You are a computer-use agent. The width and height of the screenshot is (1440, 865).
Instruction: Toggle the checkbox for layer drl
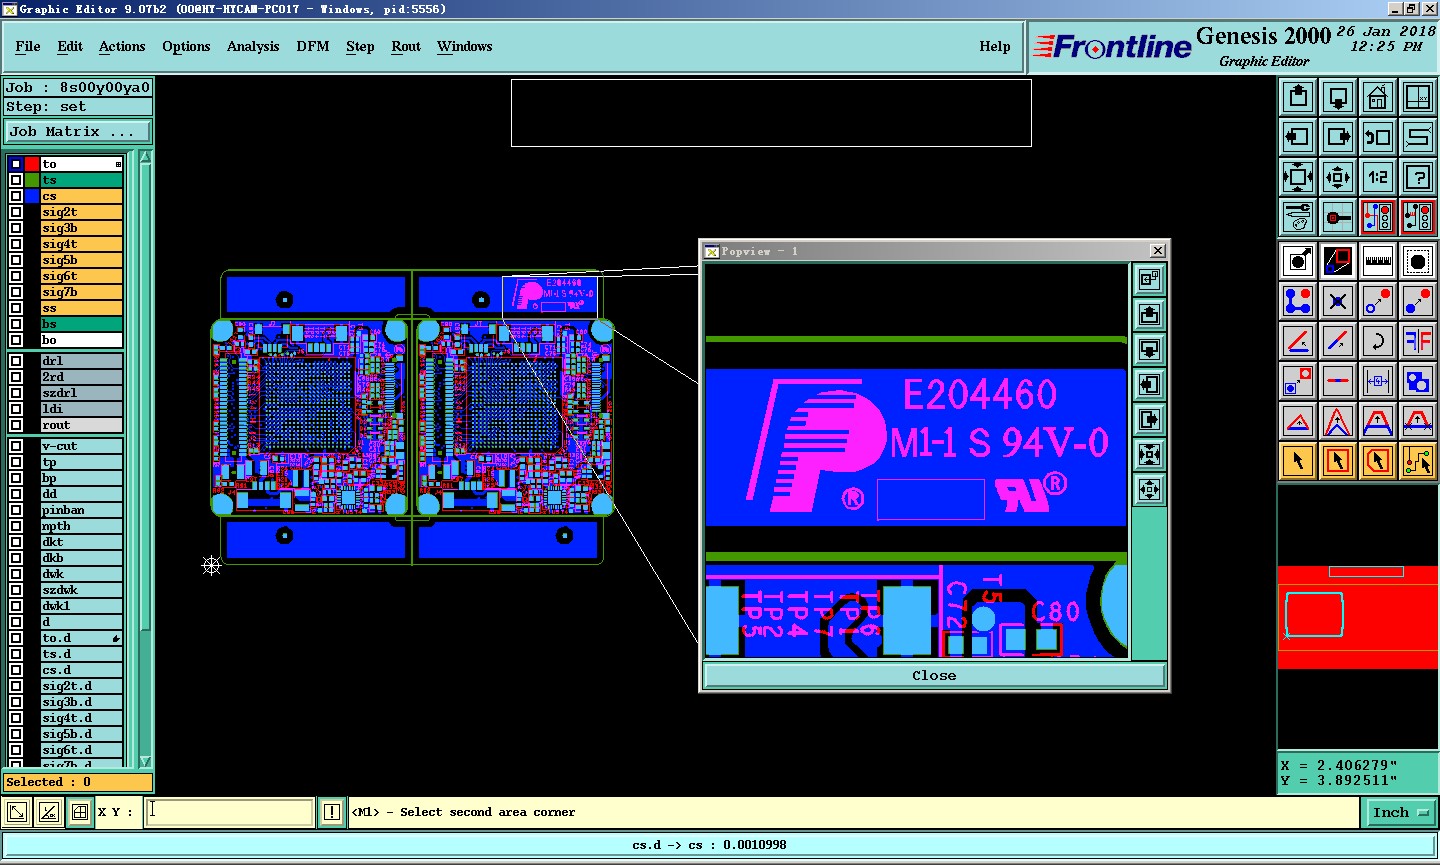point(16,361)
